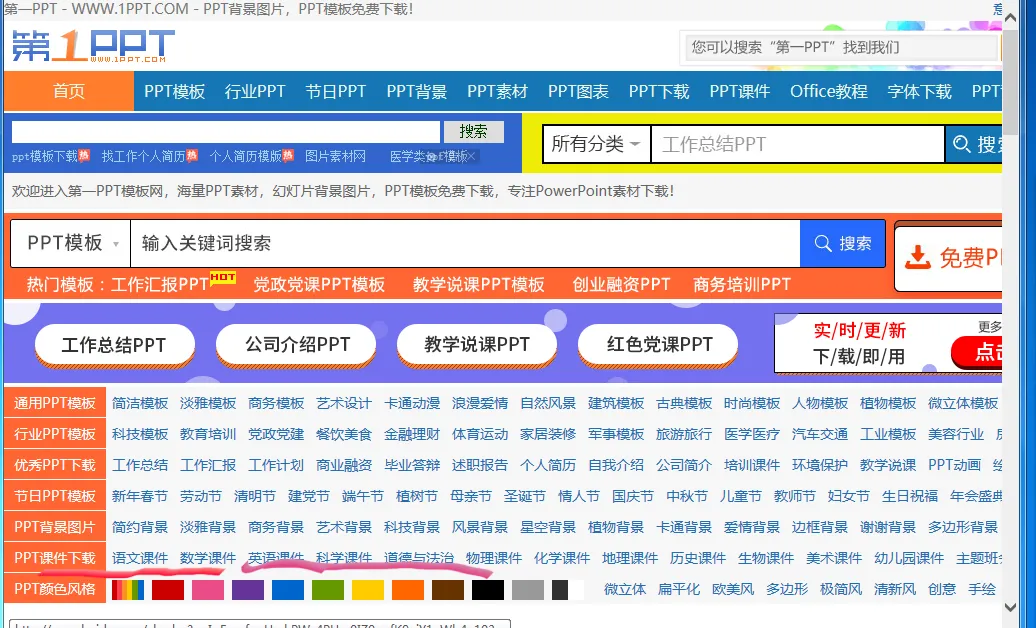Open the 找工作个人简历 link

[143, 156]
